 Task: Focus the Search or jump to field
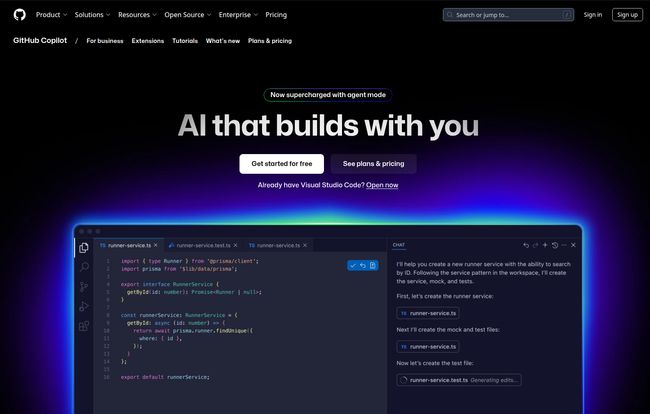(x=508, y=15)
